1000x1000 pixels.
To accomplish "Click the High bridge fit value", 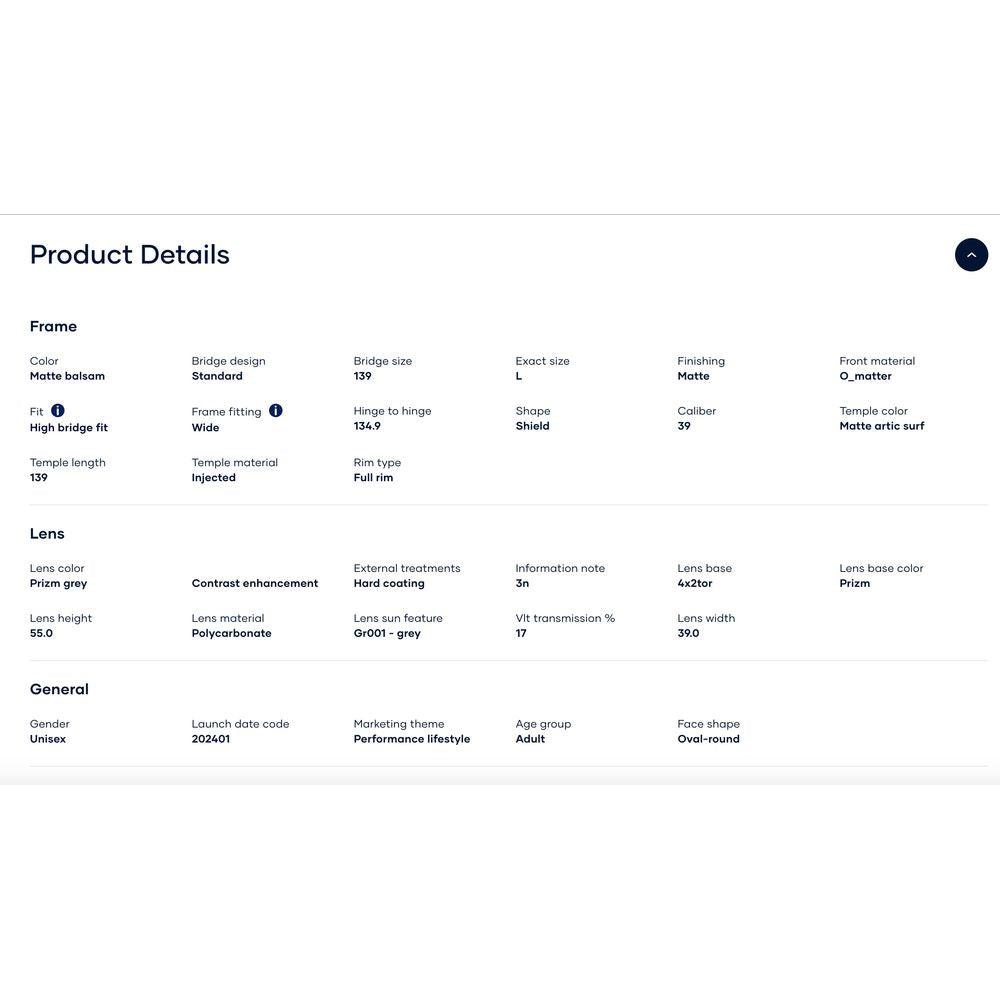I will (69, 428).
